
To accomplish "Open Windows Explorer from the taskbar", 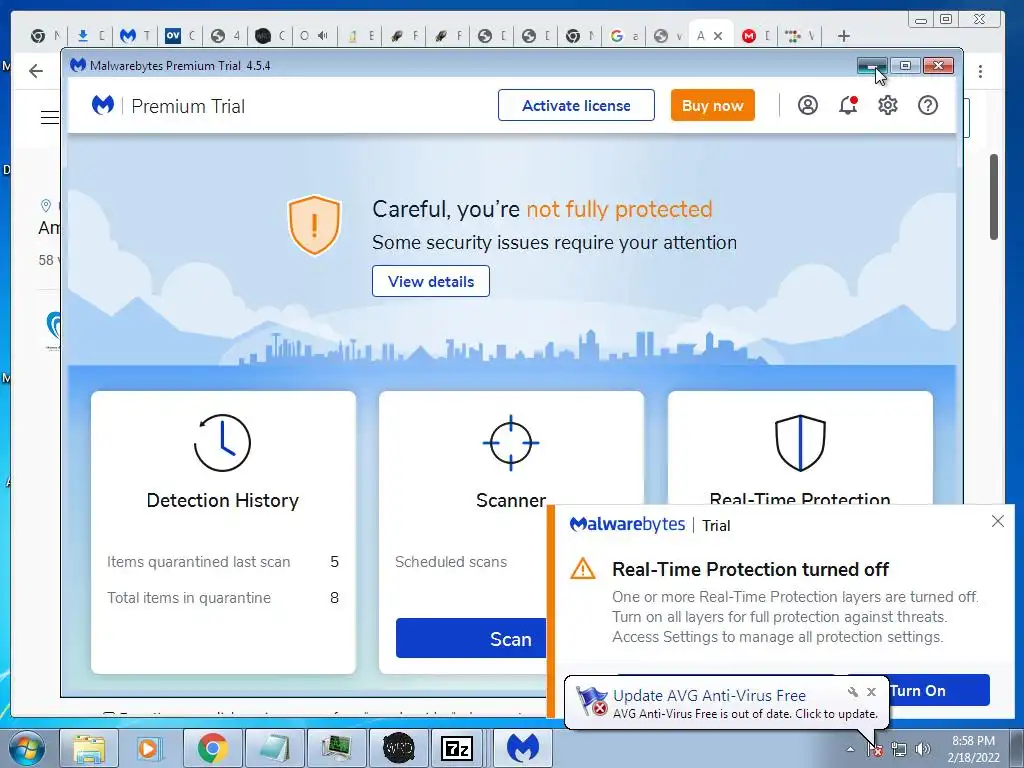I will coord(88,748).
